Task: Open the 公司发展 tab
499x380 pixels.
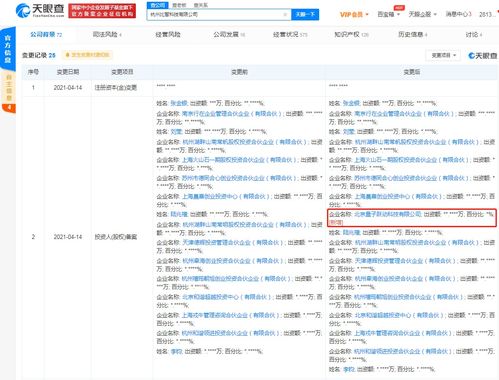Action: pos(229,34)
